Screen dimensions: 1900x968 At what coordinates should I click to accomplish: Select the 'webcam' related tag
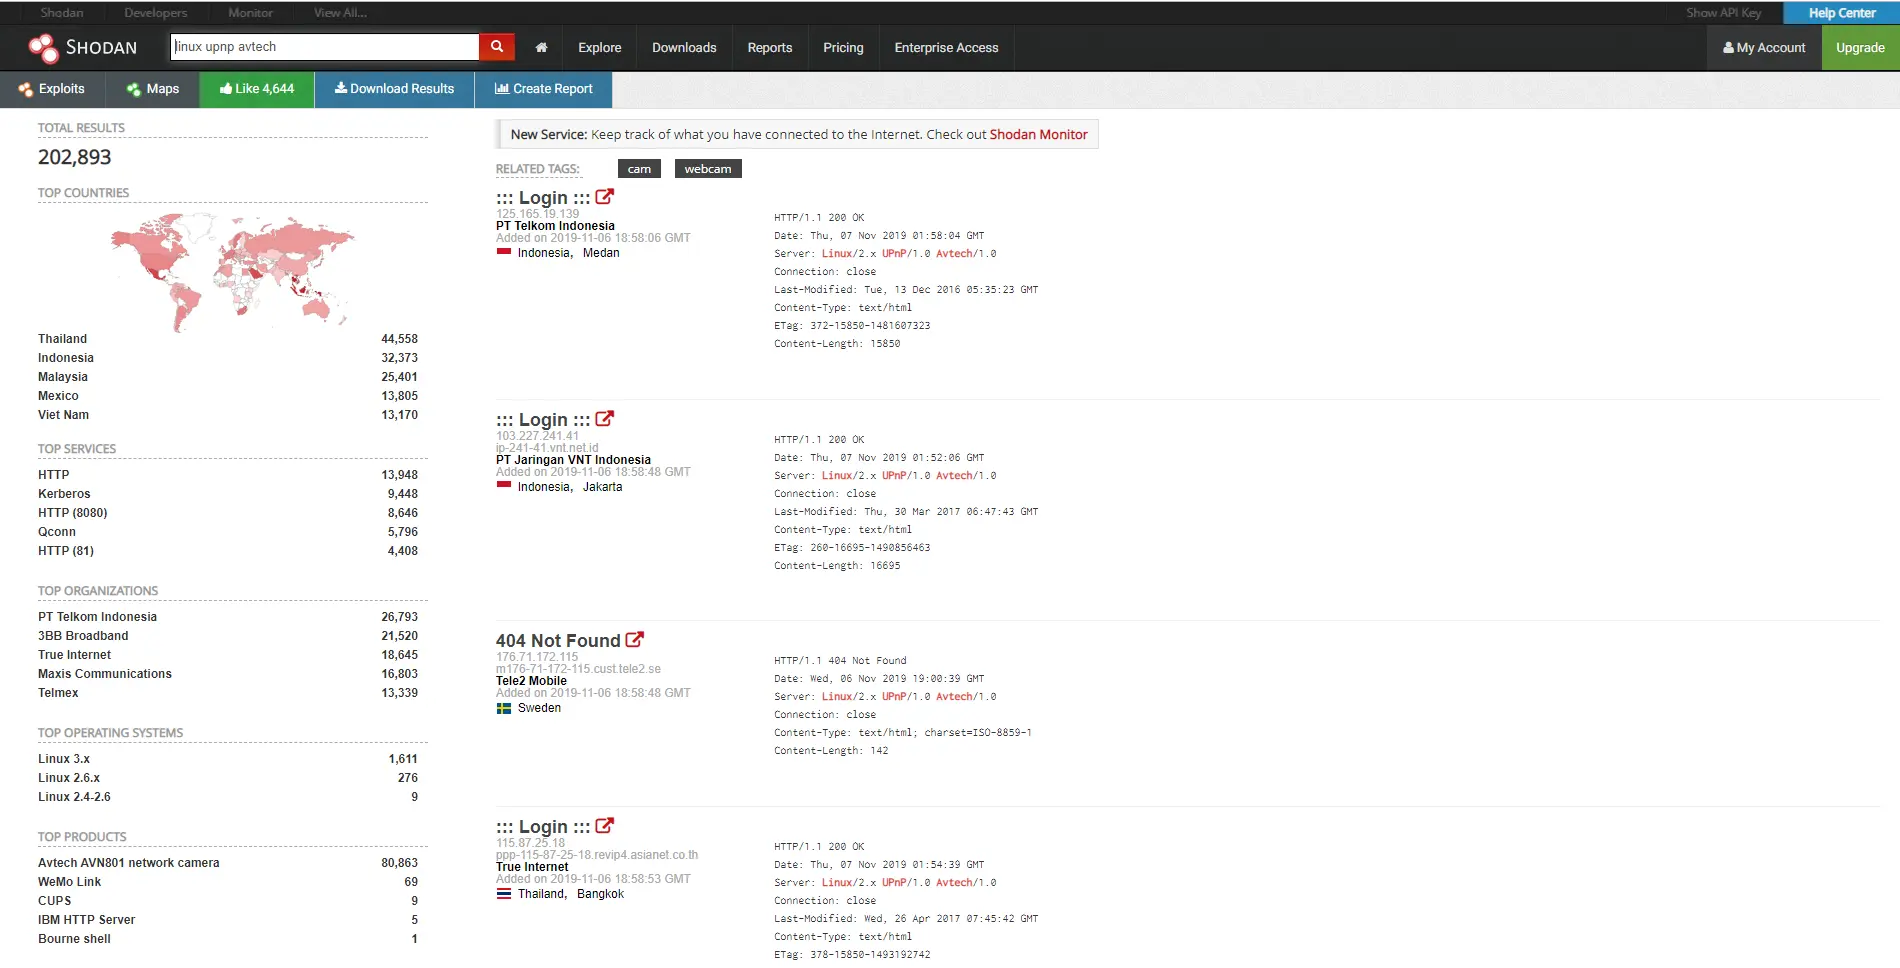(x=708, y=169)
